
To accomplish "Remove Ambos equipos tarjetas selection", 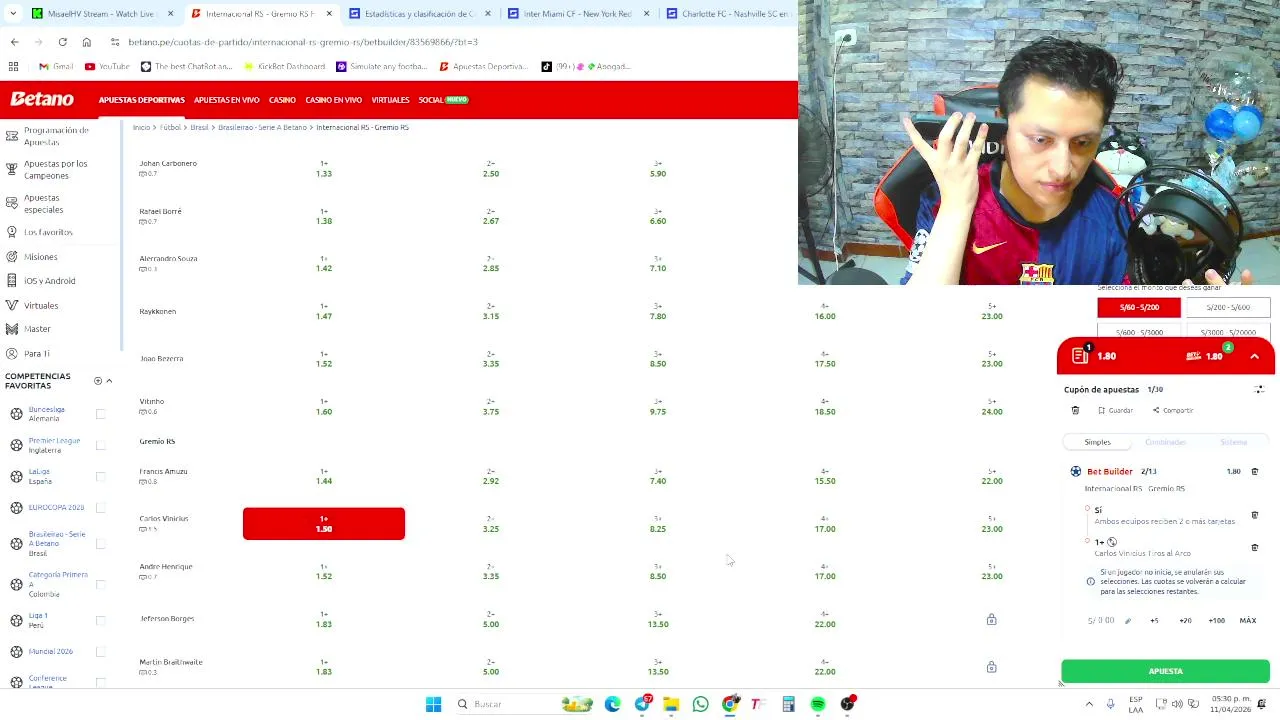I will pyautogui.click(x=1255, y=515).
